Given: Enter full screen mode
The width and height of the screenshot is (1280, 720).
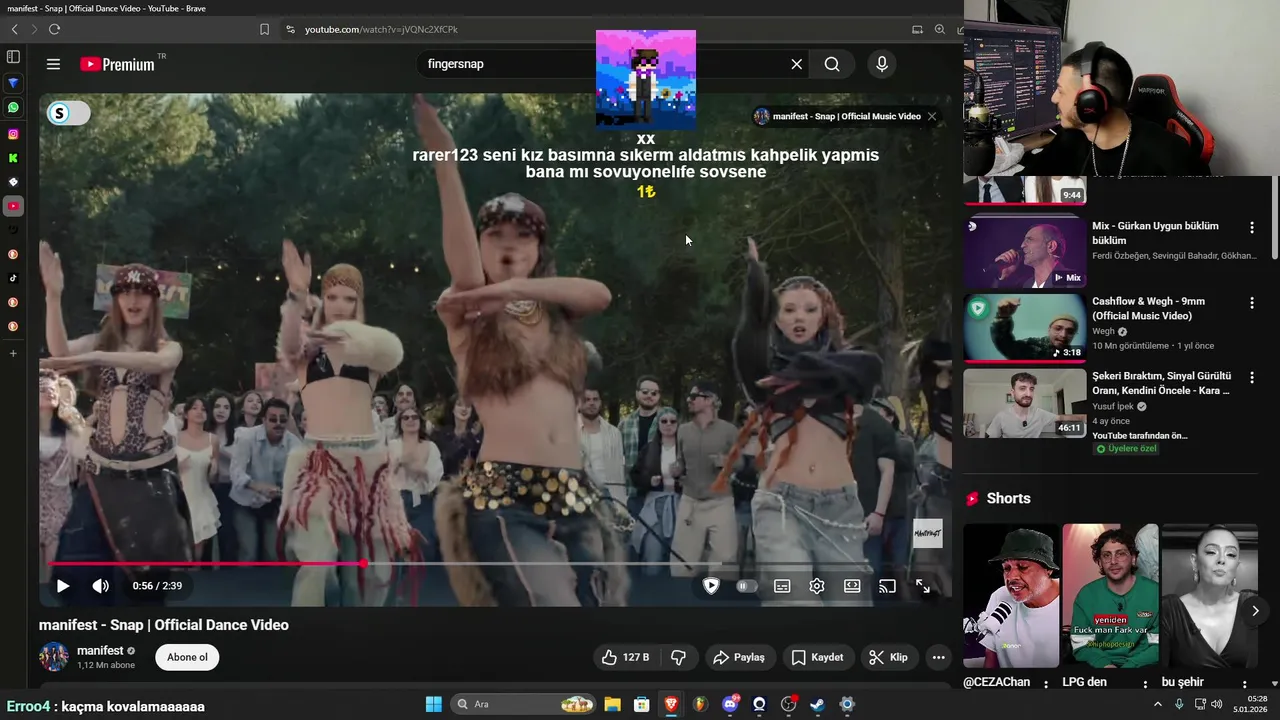Looking at the screenshot, I should [923, 586].
